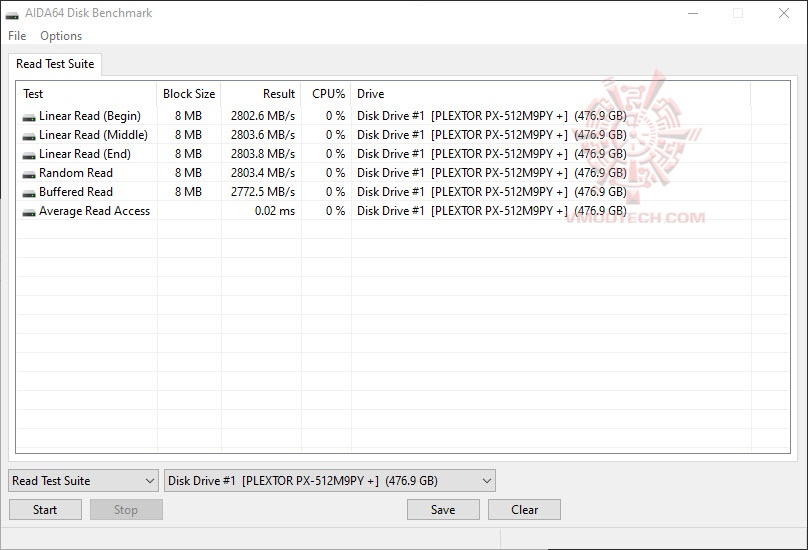
Task: Minimize the AIDA64 Disk Benchmark window
Action: 693,13
